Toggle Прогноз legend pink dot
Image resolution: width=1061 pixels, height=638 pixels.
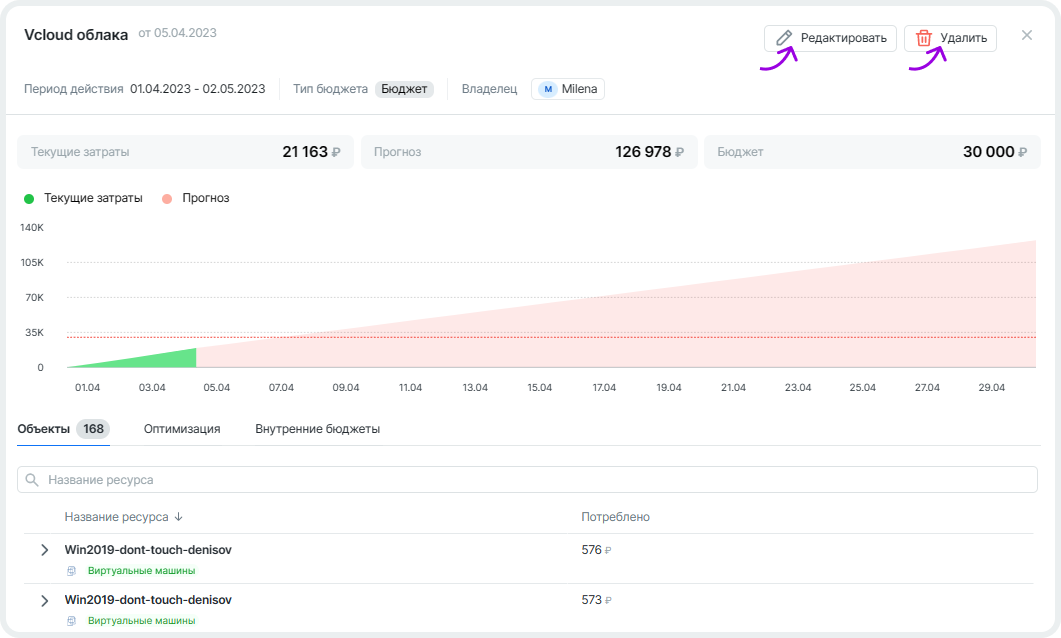coord(167,198)
